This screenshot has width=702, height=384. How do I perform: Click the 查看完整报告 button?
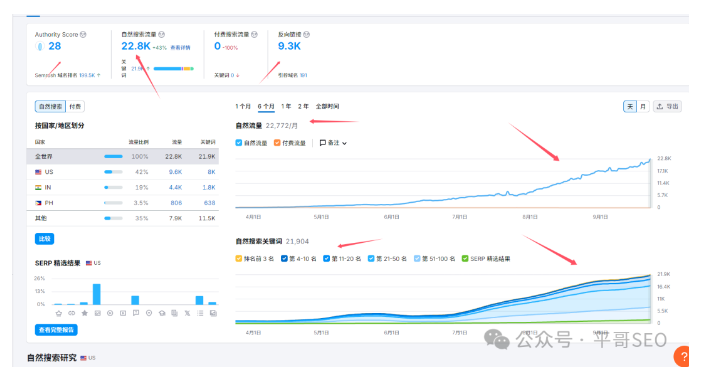(56, 330)
